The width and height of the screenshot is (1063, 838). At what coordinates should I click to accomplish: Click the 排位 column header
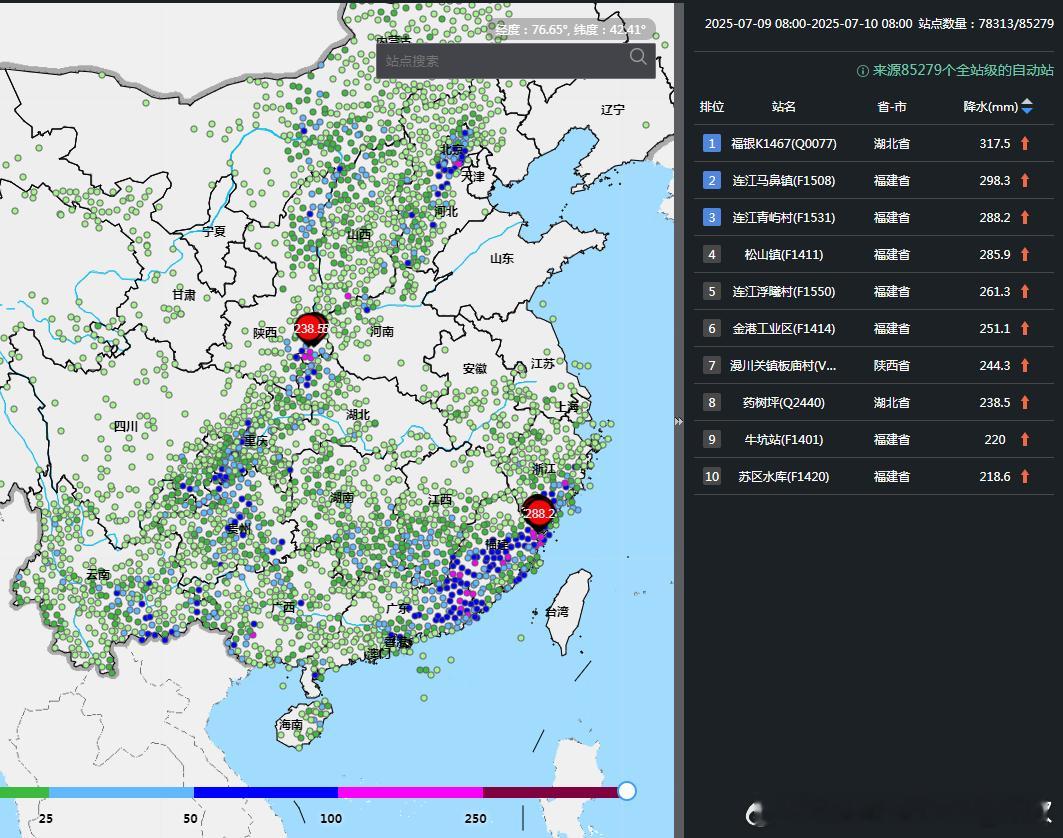click(x=712, y=106)
